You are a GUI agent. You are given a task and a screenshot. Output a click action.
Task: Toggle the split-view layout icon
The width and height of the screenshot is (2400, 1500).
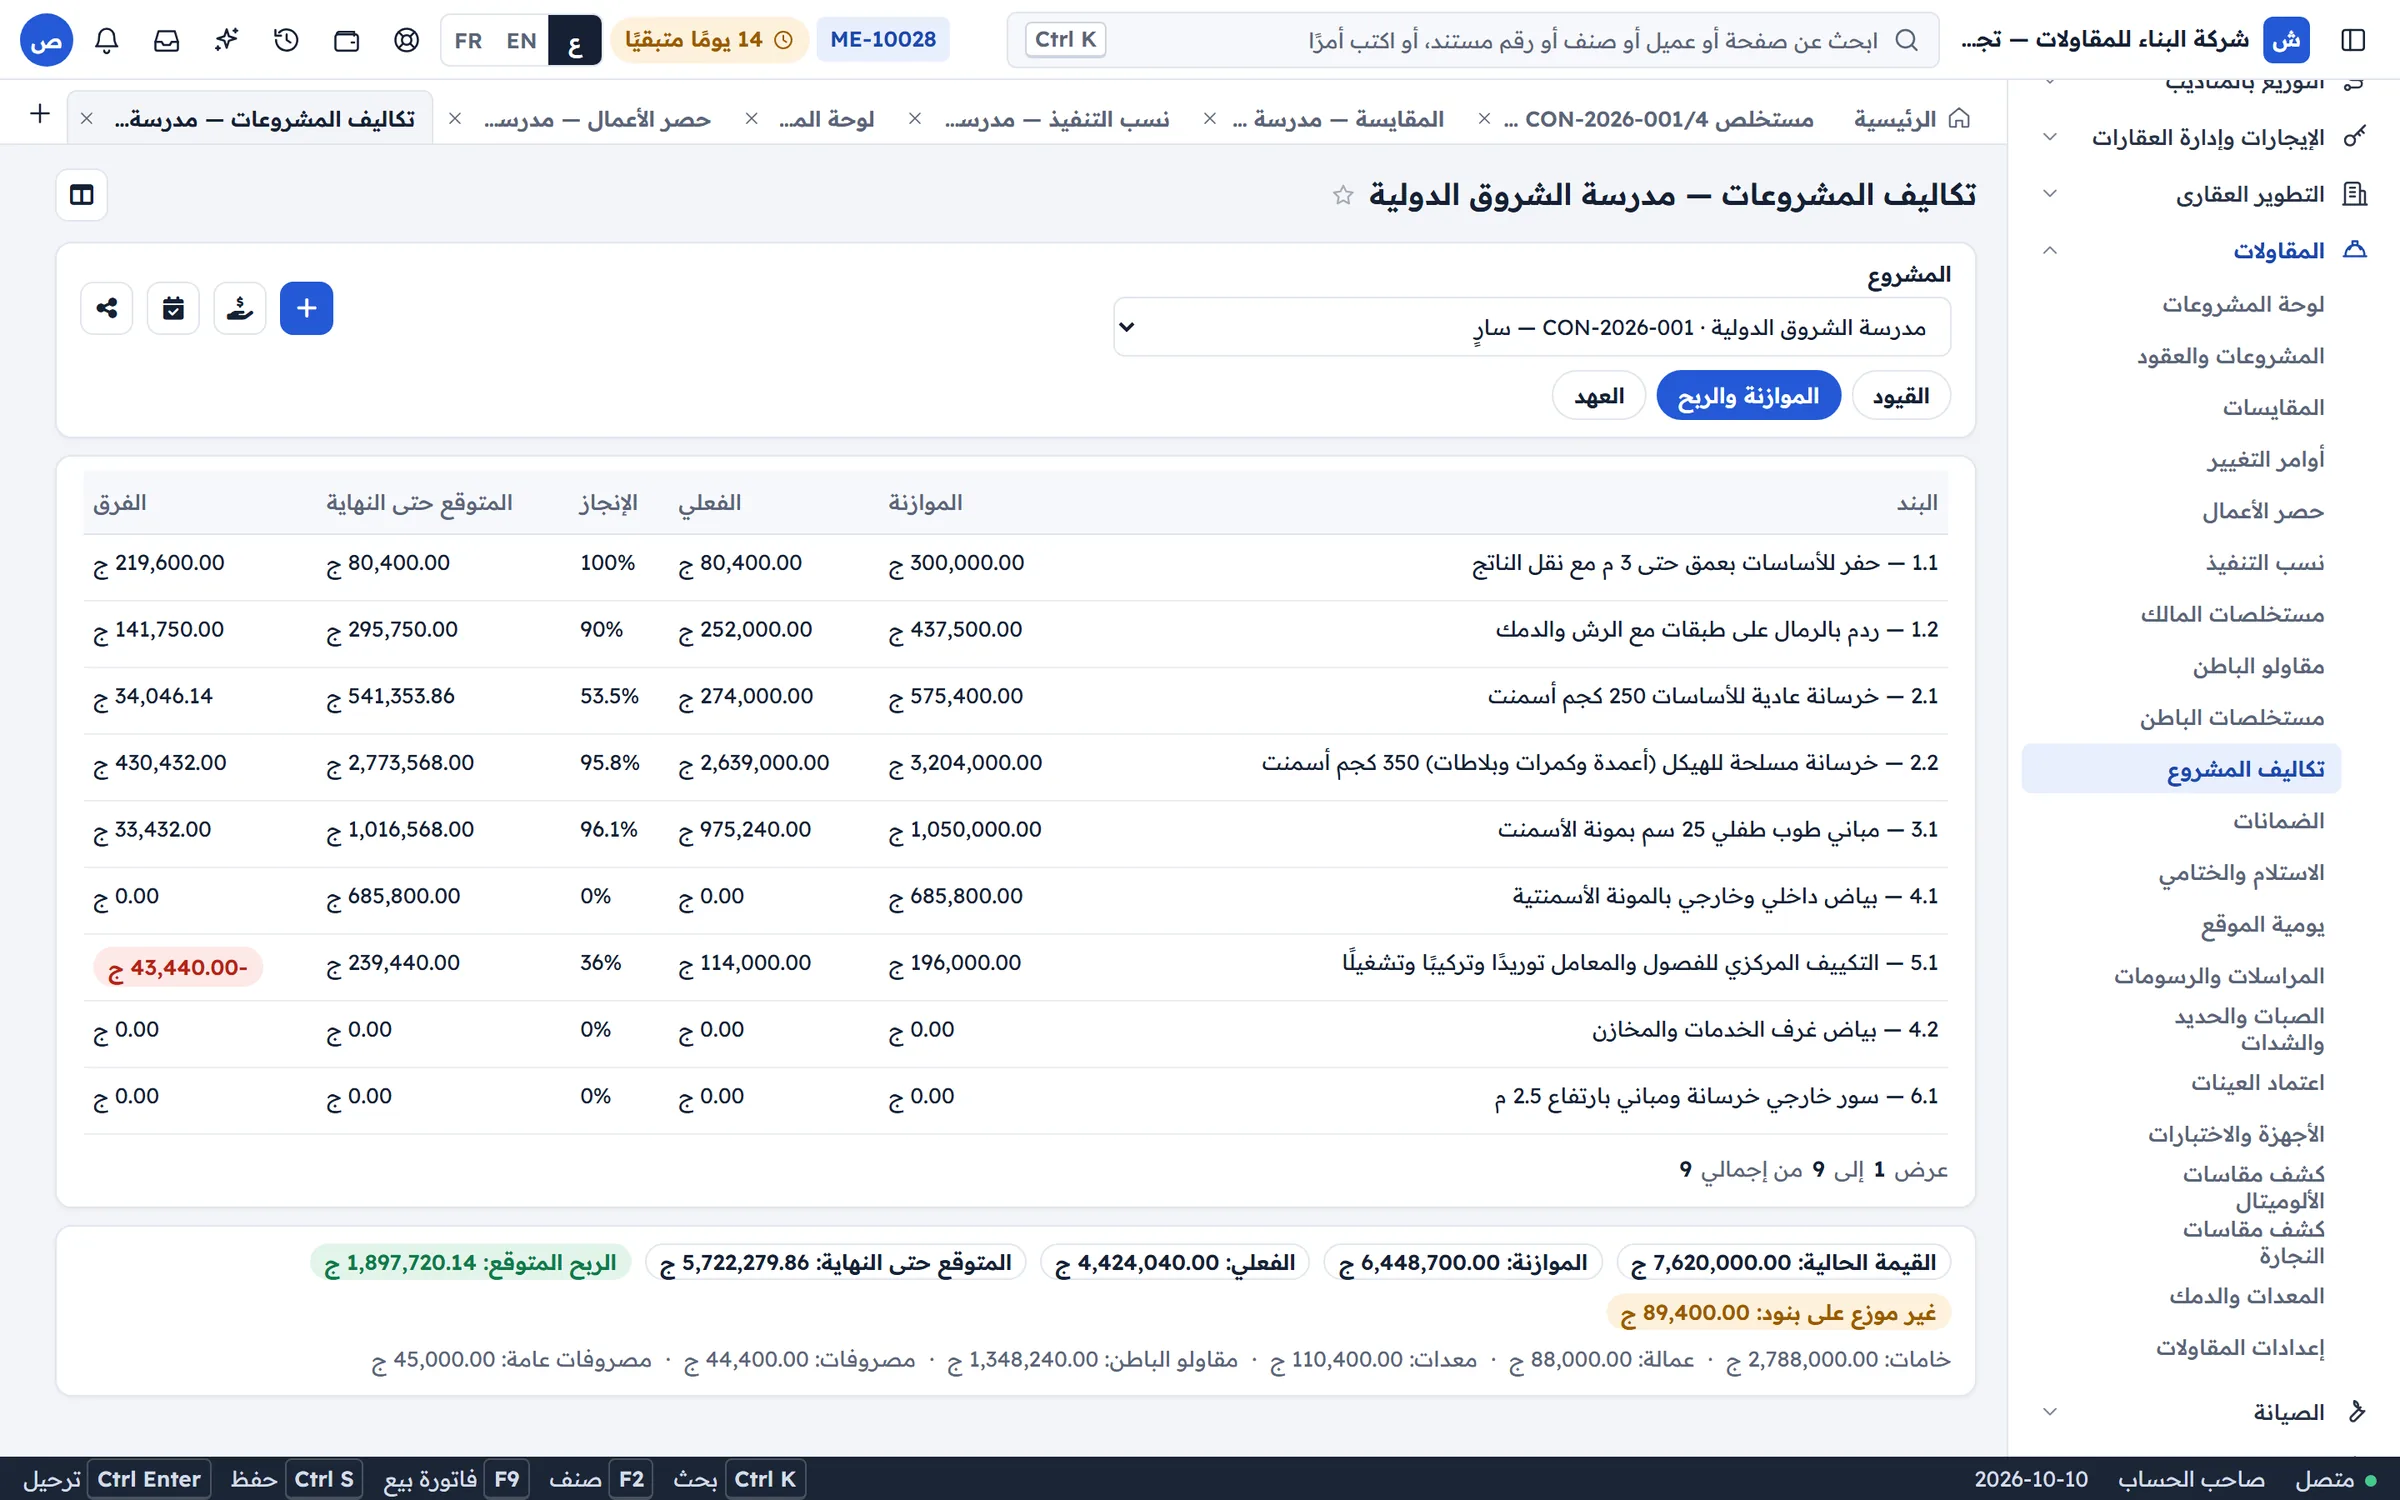click(x=82, y=195)
